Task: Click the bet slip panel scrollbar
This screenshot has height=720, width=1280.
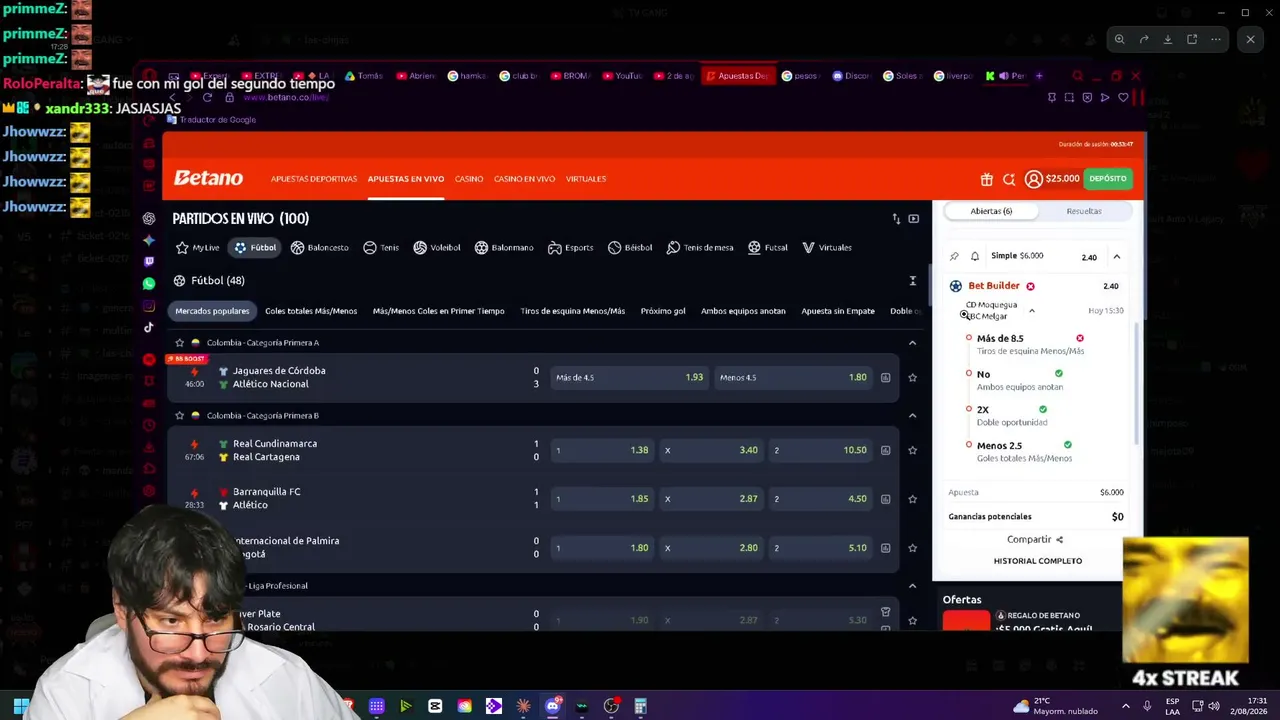Action: coord(1138,385)
